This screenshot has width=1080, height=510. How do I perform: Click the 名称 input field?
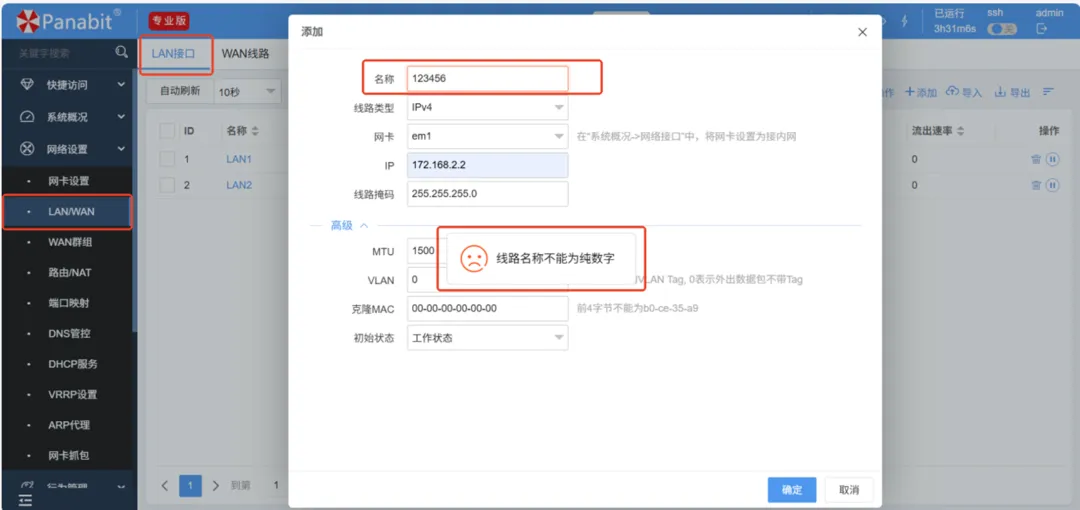tap(487, 79)
